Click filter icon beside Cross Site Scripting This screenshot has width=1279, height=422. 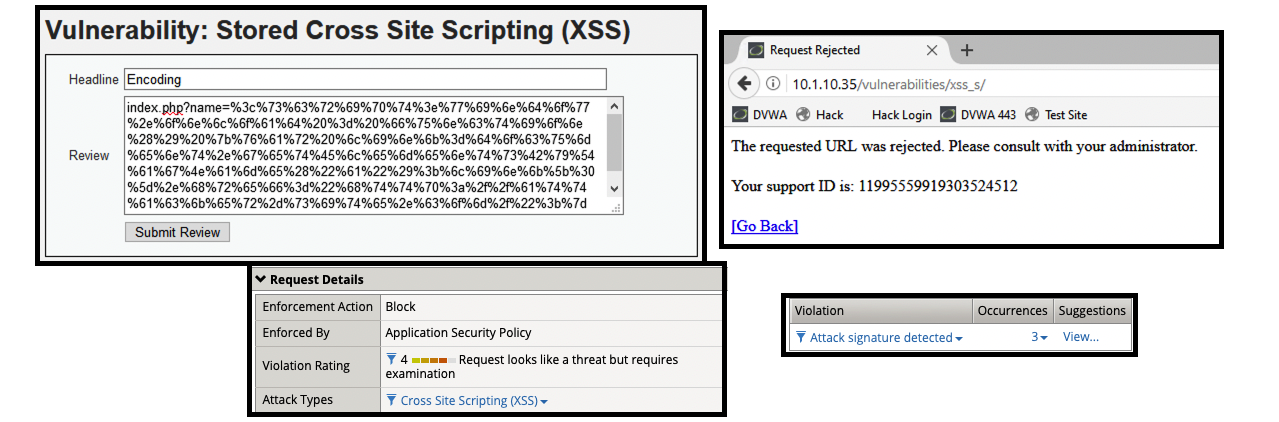point(391,401)
